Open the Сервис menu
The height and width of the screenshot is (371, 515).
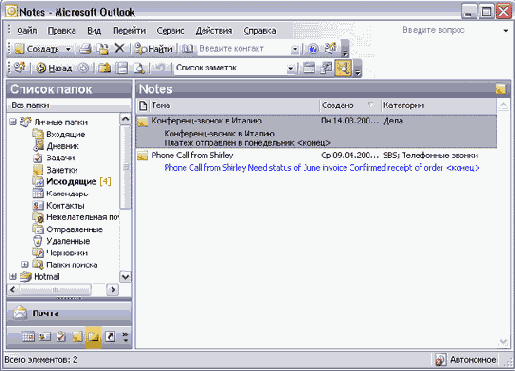pos(170,31)
